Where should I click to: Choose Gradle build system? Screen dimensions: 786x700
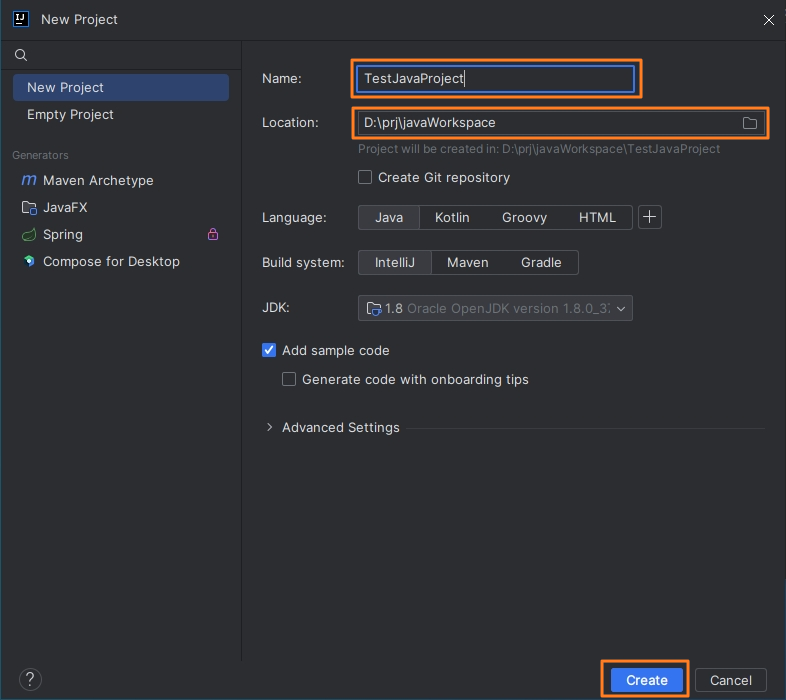[x=541, y=263]
